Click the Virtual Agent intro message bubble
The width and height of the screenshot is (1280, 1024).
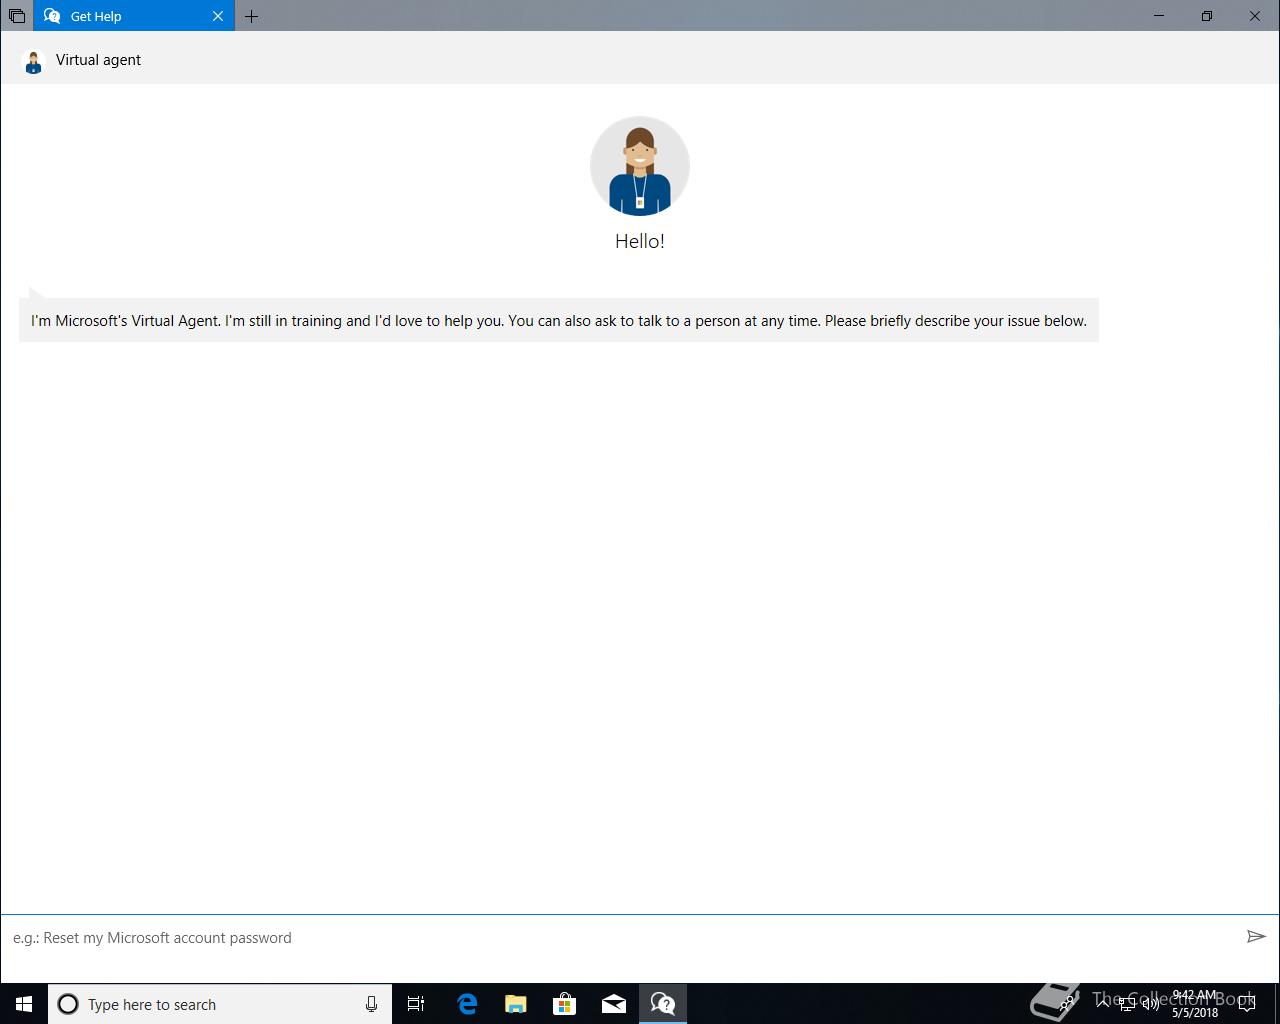[559, 320]
